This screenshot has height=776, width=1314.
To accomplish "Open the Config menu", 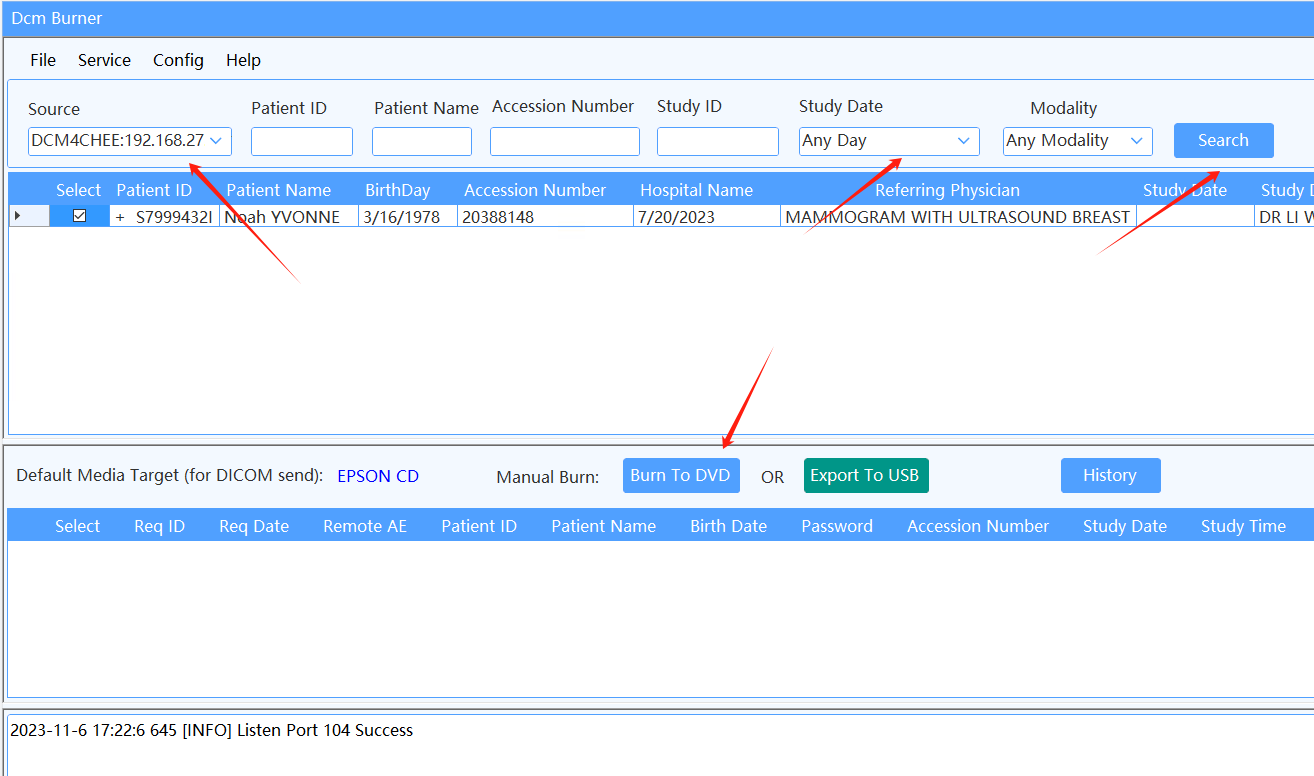I will click(x=178, y=60).
